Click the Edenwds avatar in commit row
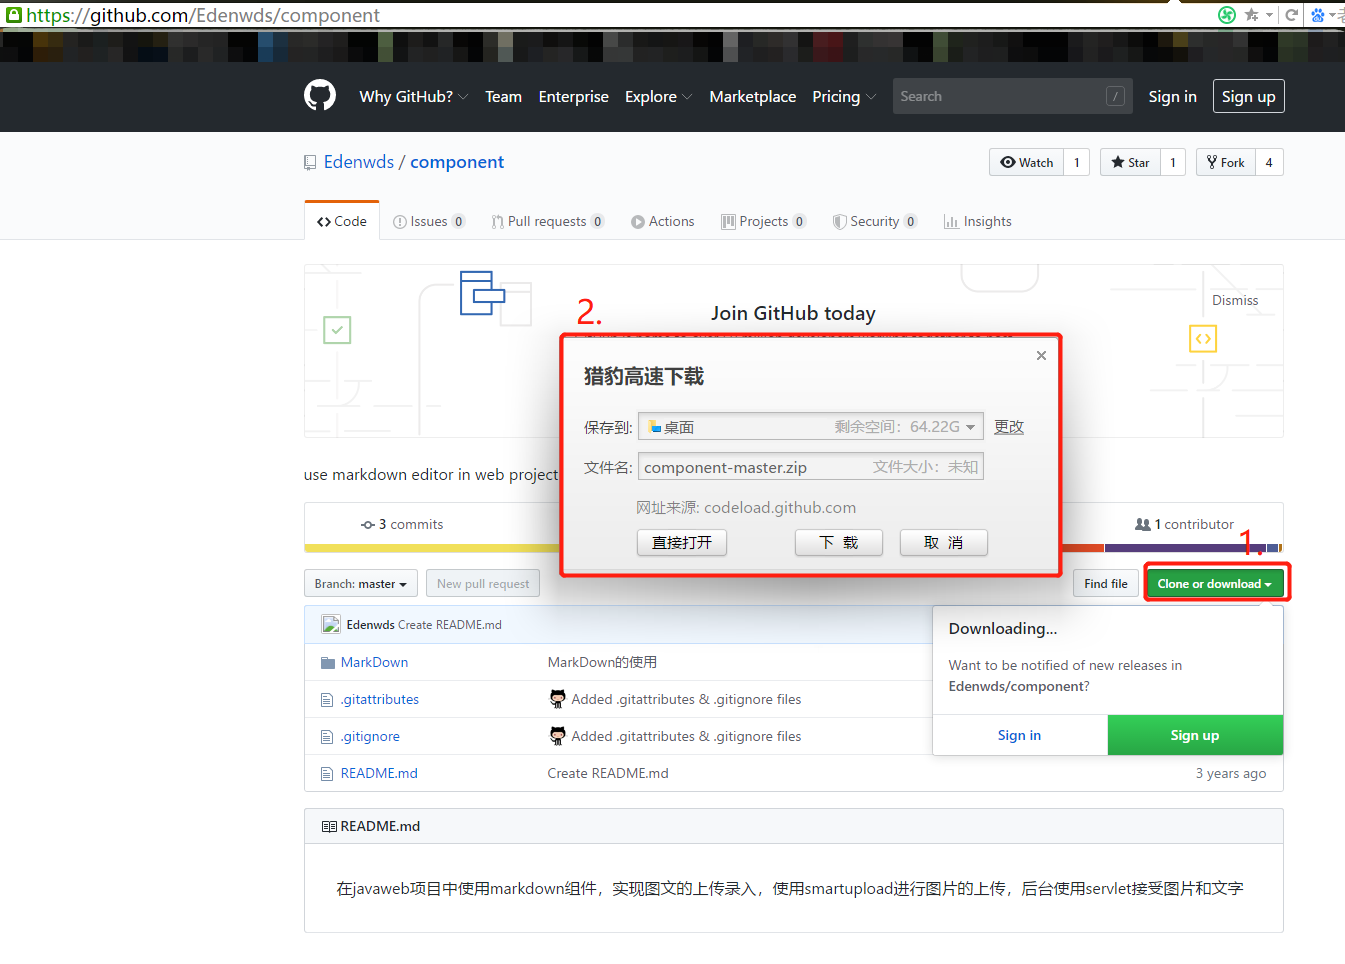1345x964 pixels. click(x=331, y=625)
